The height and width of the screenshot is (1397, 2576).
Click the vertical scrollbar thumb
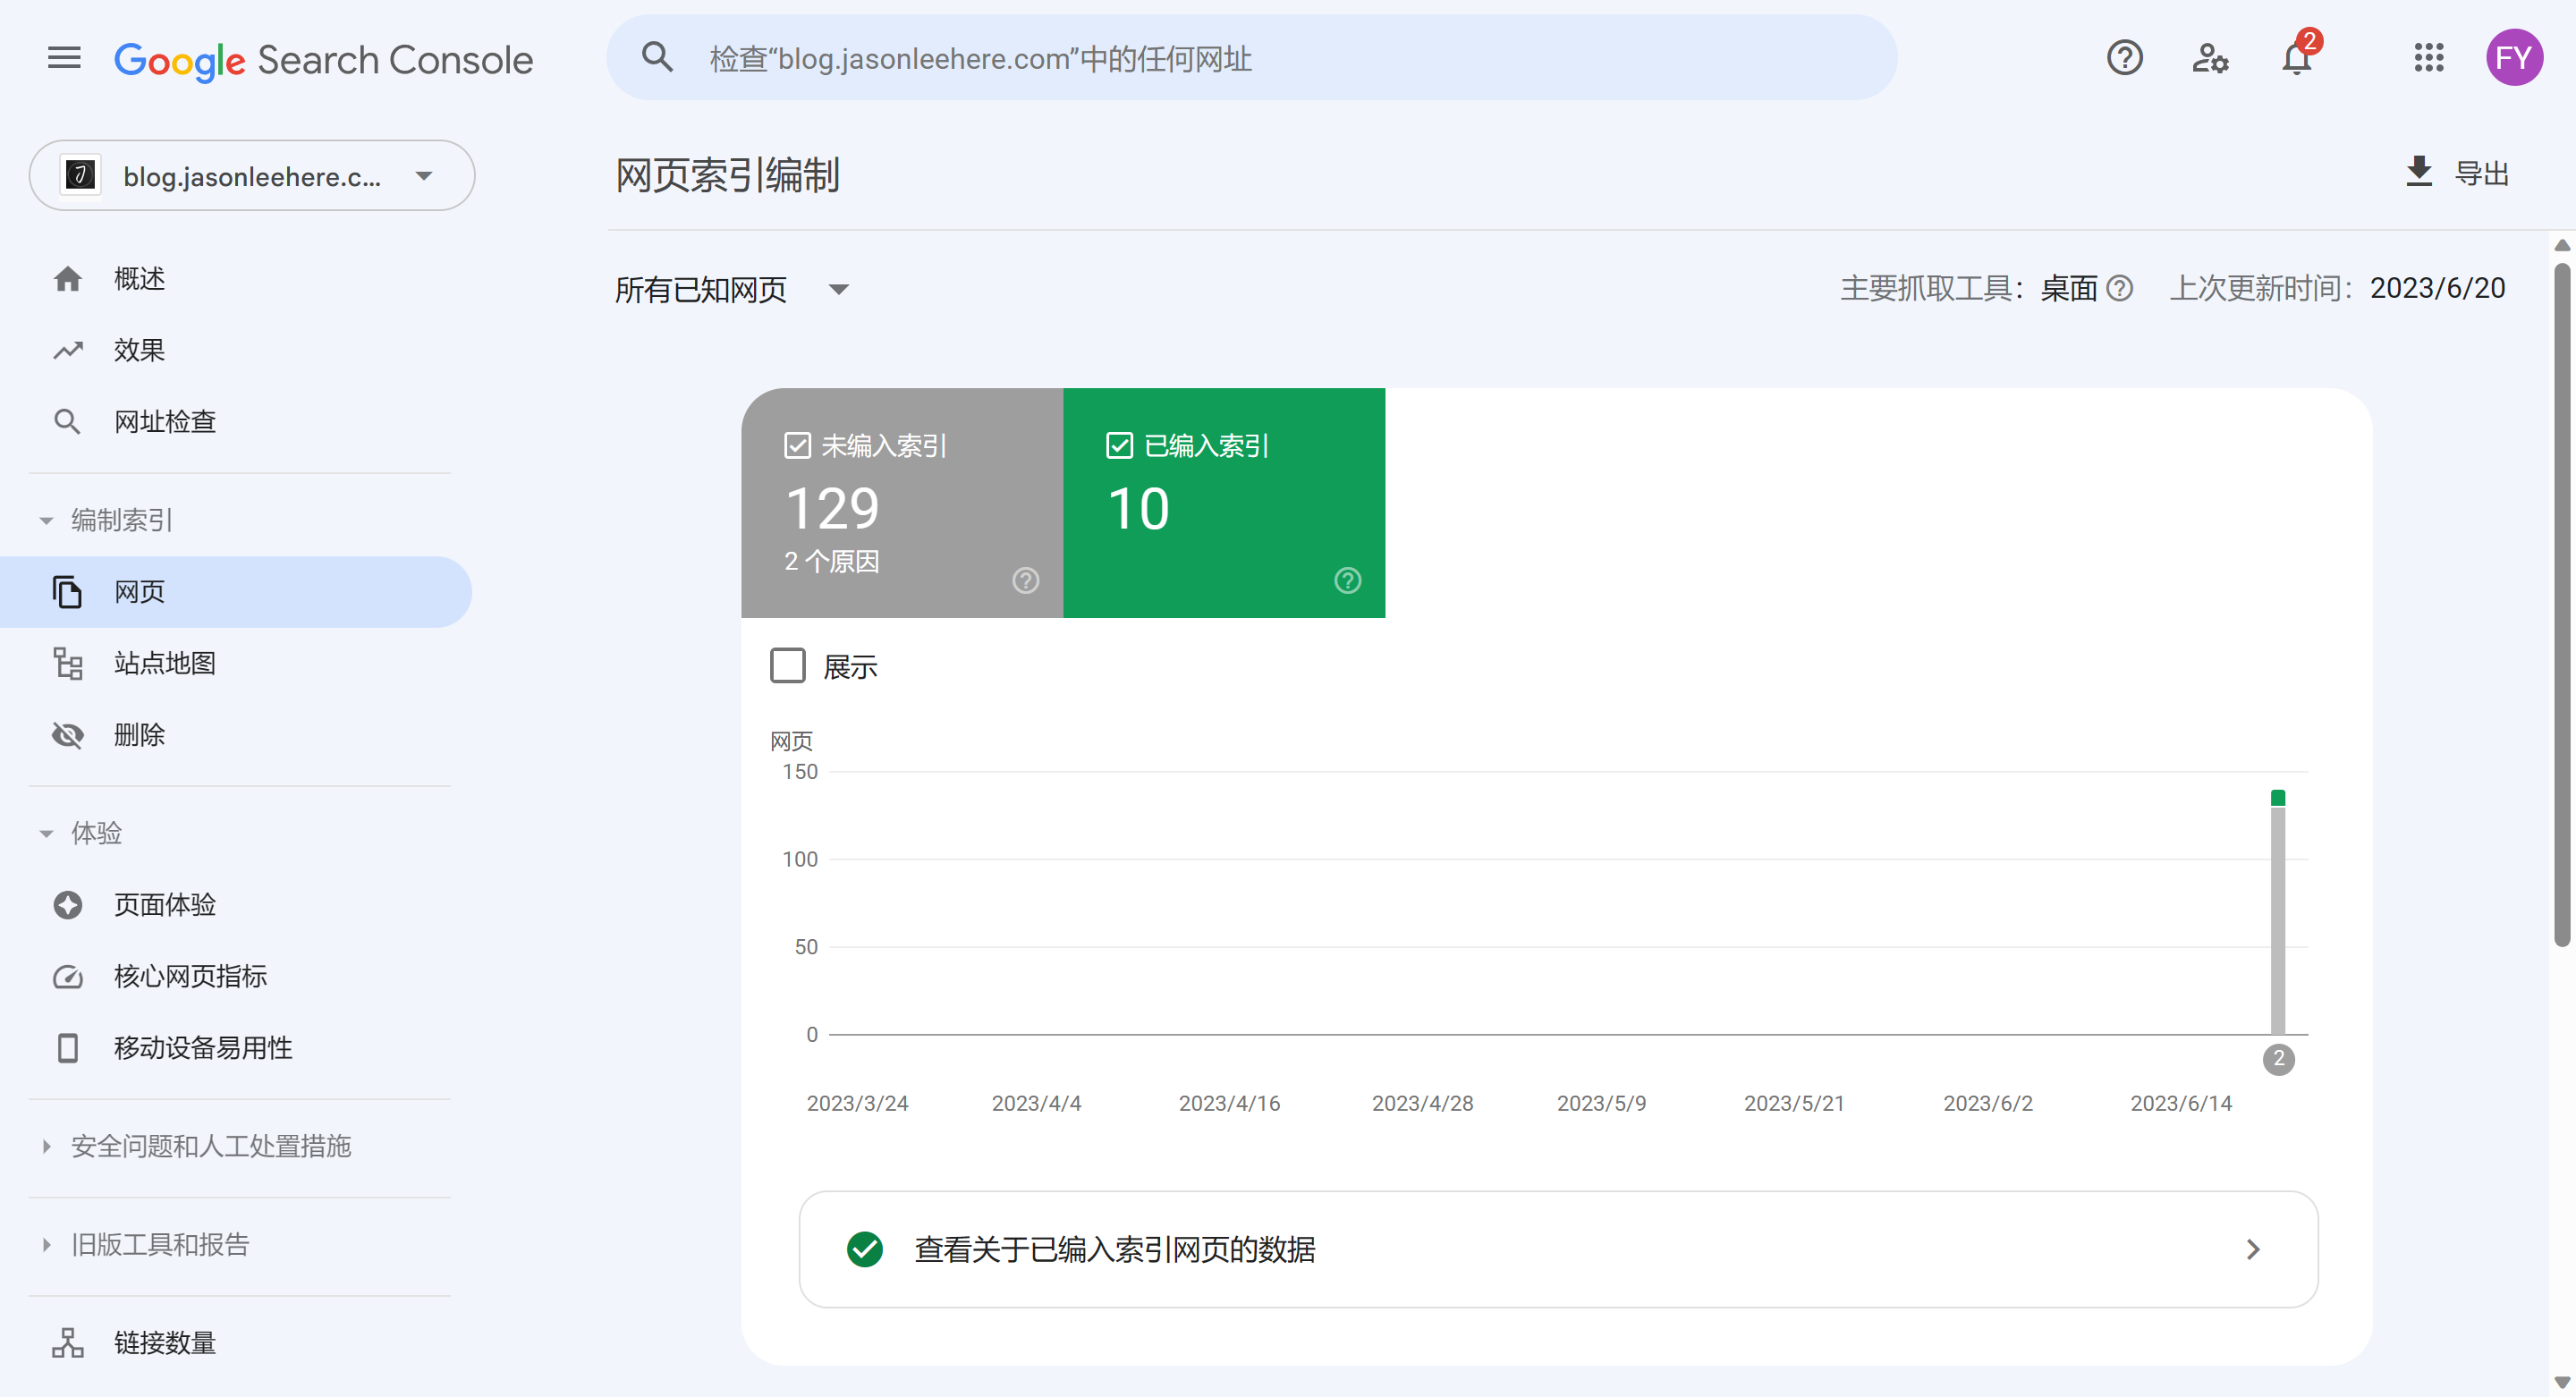click(2562, 604)
